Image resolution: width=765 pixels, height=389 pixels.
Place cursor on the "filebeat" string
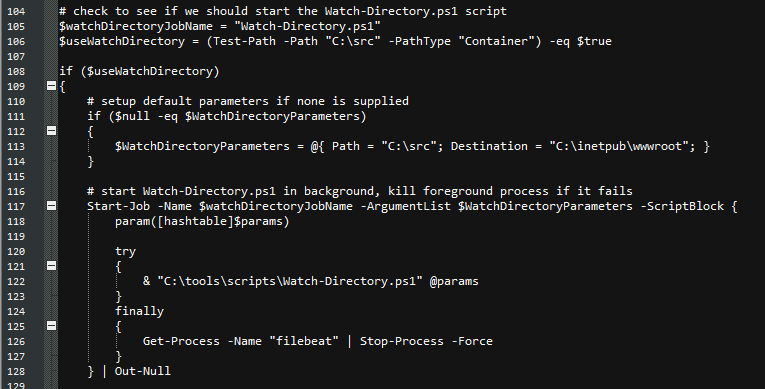(304, 341)
